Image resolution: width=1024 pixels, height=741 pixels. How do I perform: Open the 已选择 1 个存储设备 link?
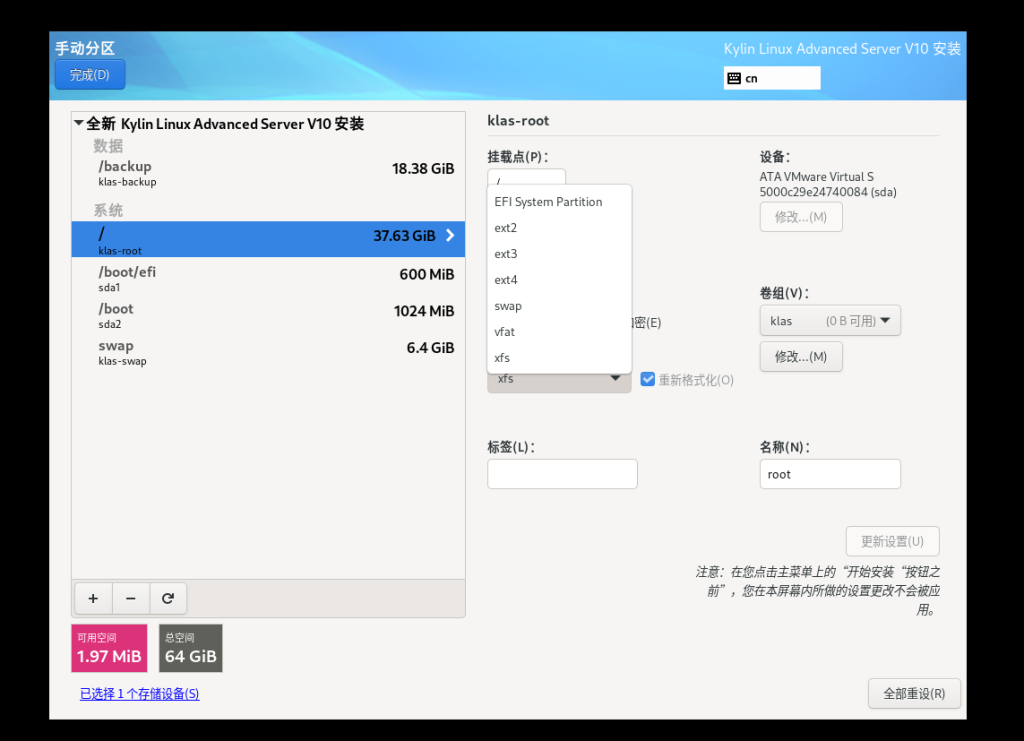click(140, 694)
